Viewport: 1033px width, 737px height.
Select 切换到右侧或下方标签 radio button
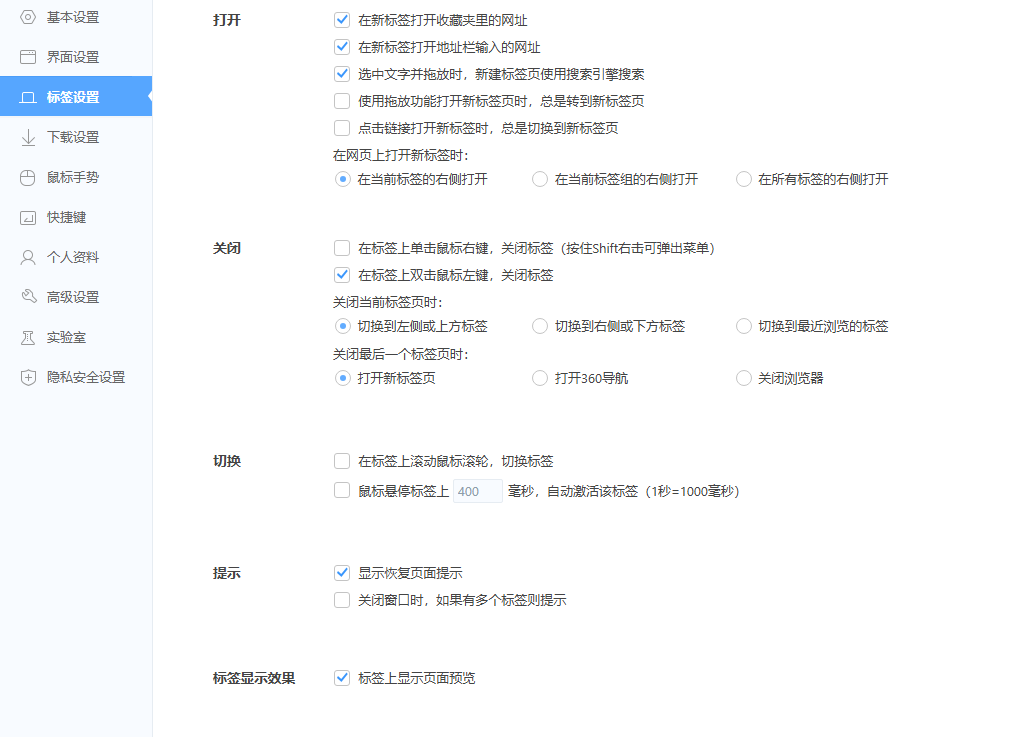coord(540,326)
